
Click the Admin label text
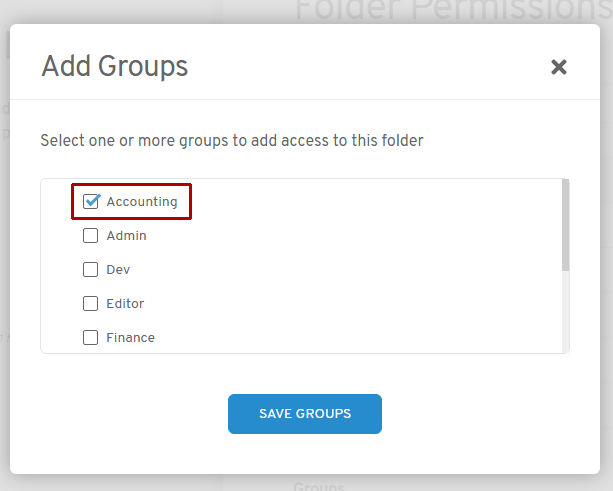point(126,236)
